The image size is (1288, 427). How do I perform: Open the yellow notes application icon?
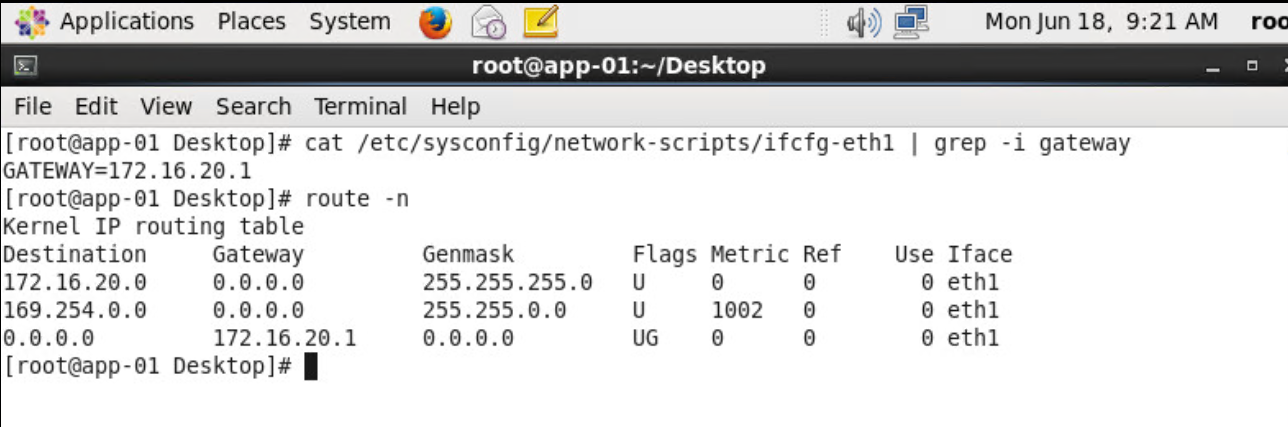[540, 22]
